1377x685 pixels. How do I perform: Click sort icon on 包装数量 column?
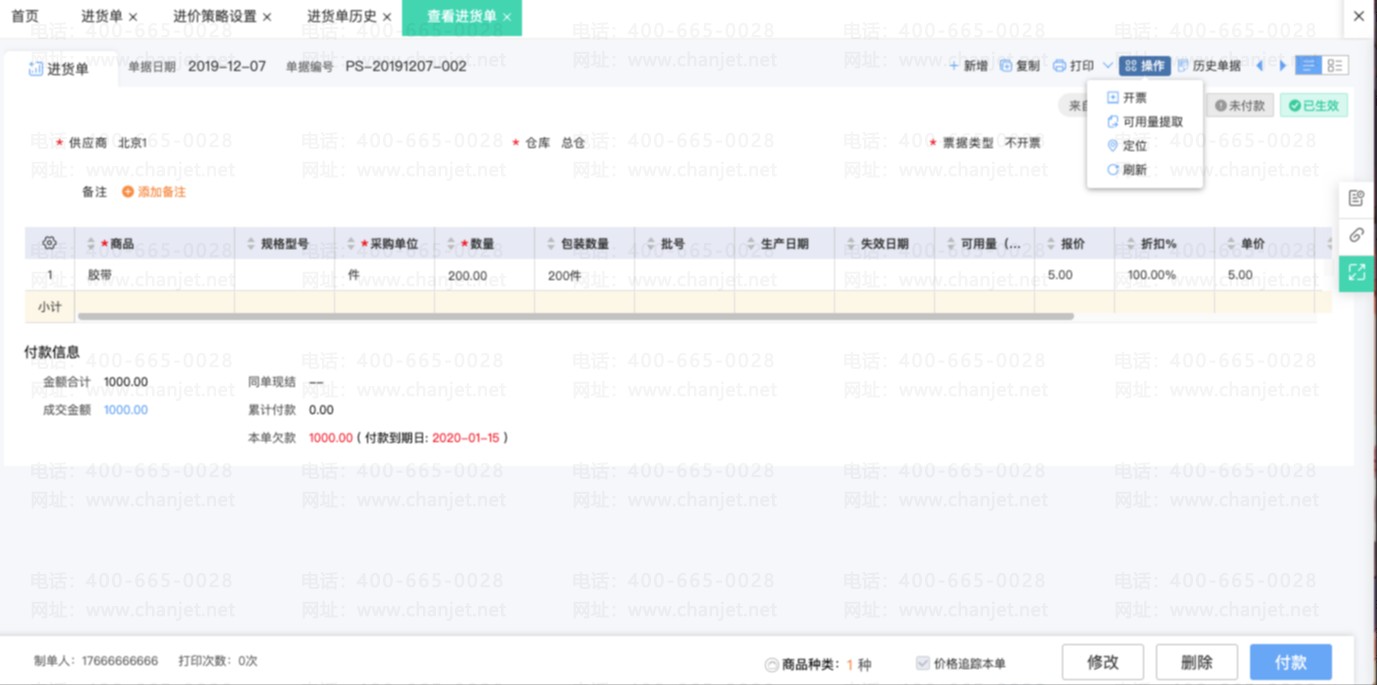[551, 244]
